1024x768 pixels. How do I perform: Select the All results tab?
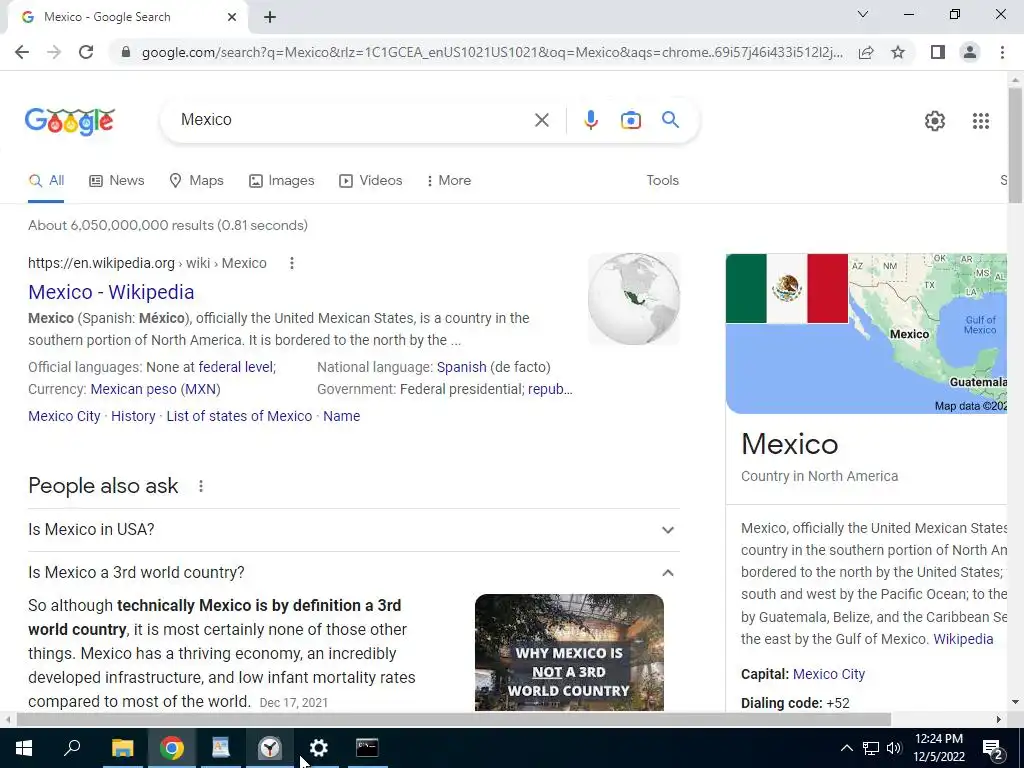point(46,181)
